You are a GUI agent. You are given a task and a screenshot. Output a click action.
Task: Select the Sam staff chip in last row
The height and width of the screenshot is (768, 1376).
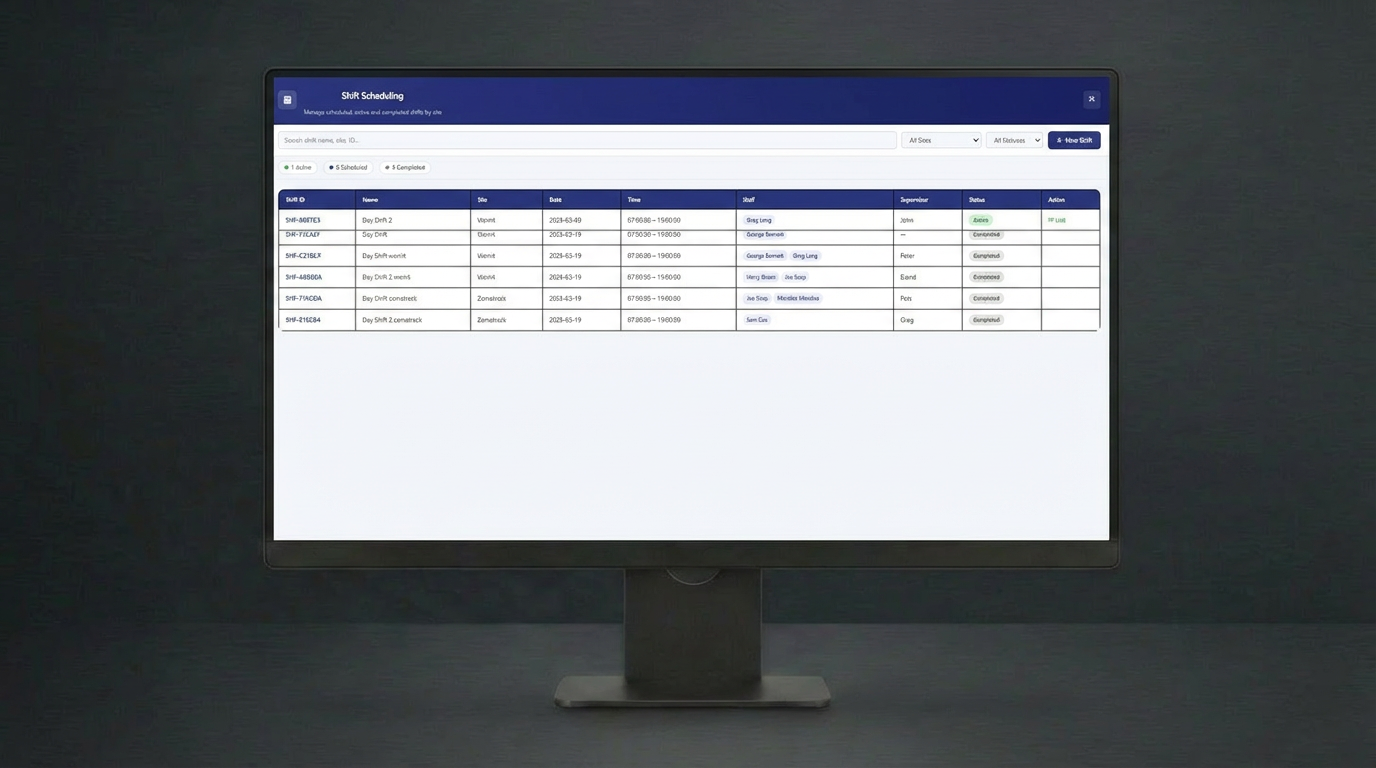pos(757,320)
